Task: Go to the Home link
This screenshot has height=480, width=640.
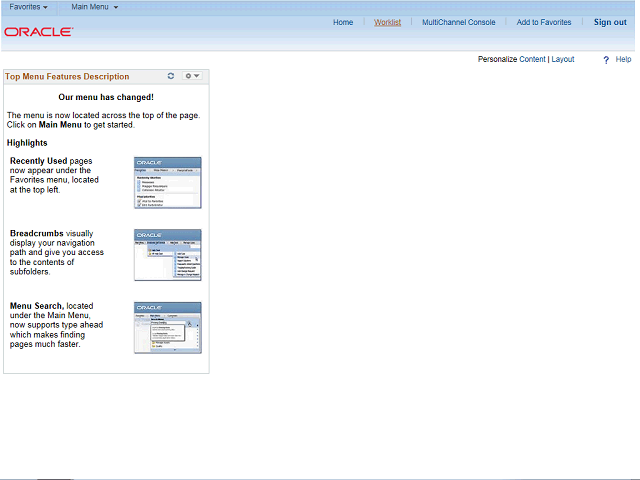Action: coord(343,22)
